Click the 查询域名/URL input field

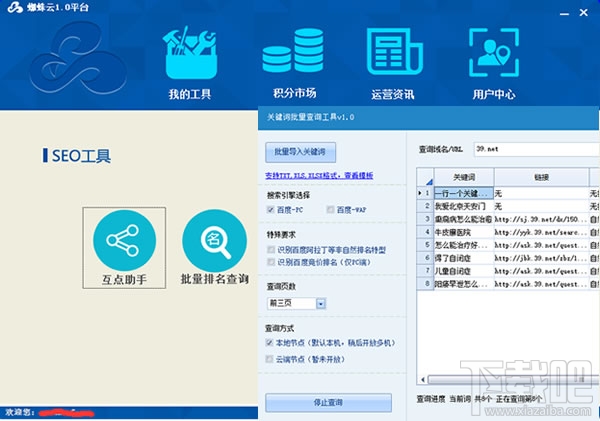pos(536,149)
